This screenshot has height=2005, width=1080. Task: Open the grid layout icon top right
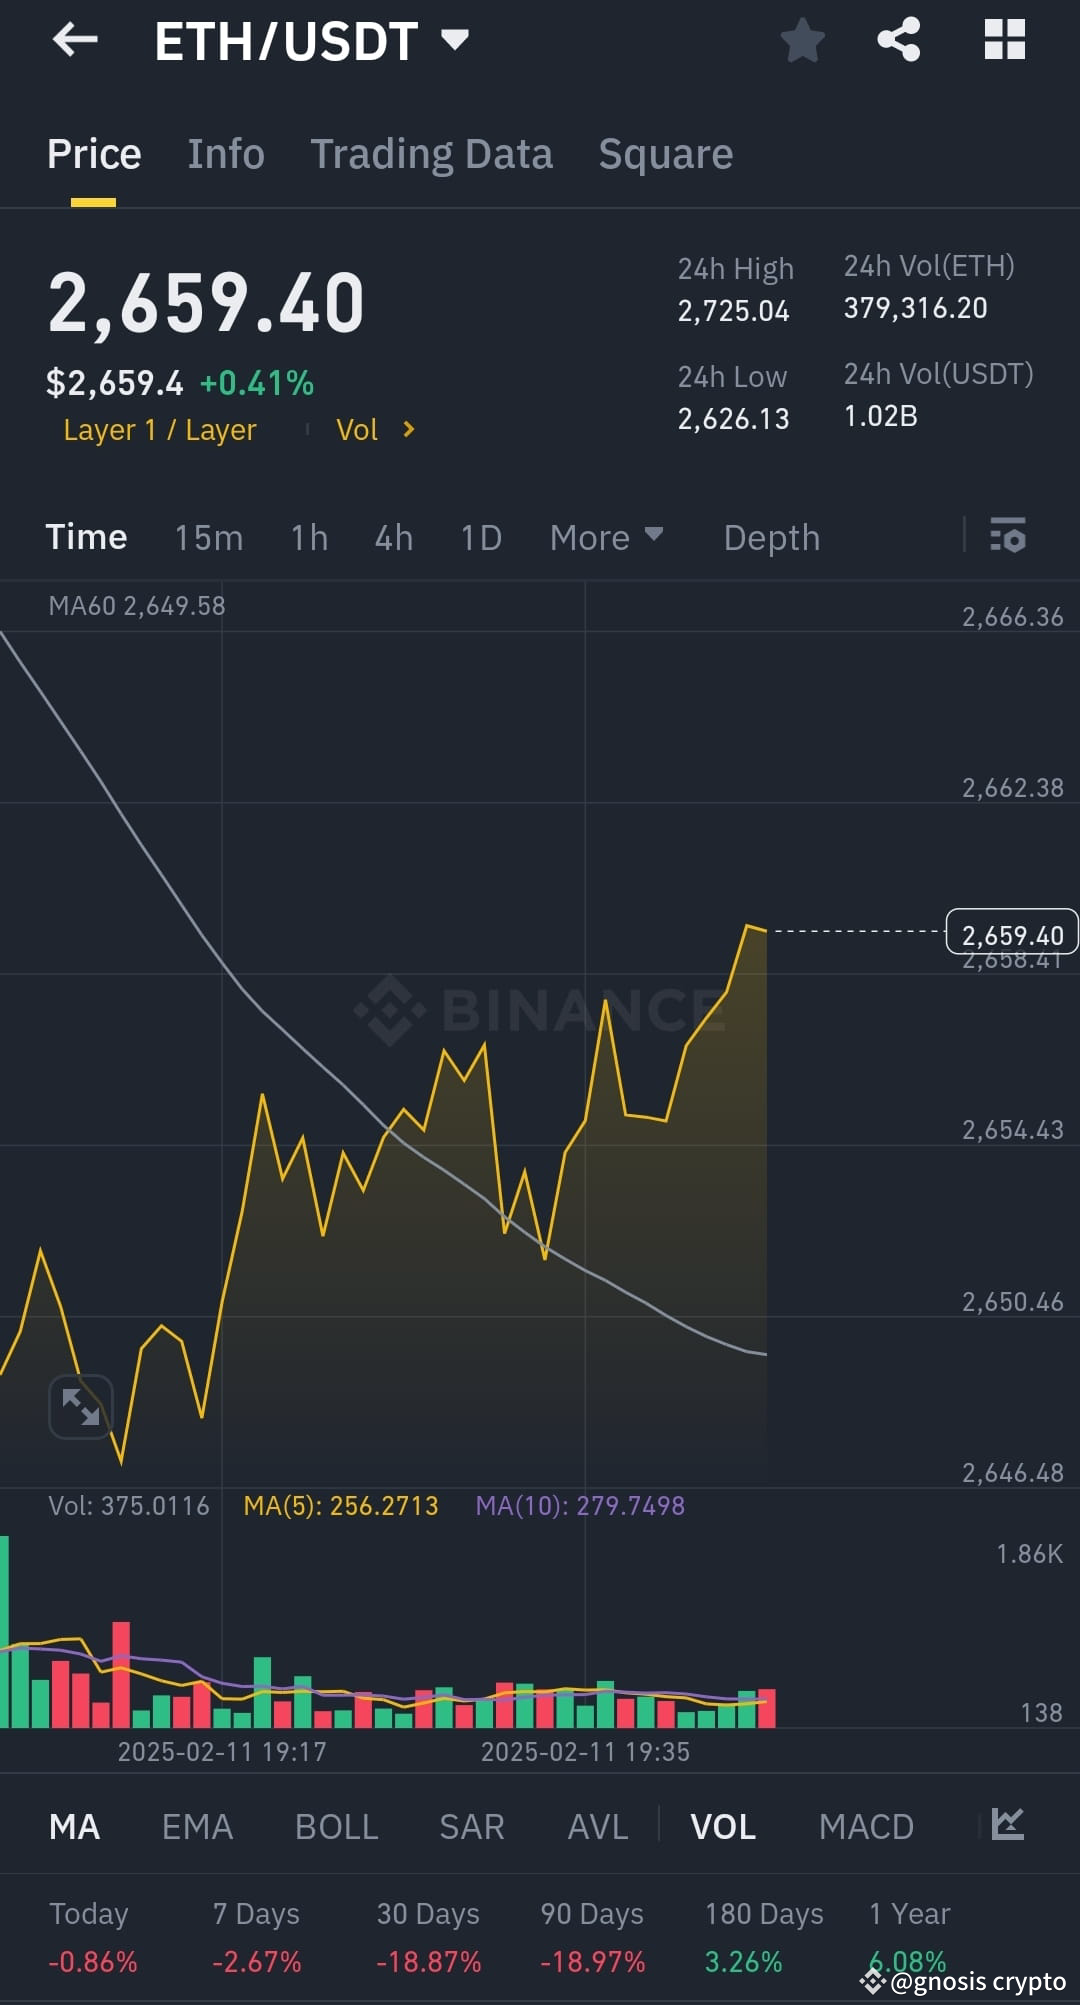tap(1003, 40)
